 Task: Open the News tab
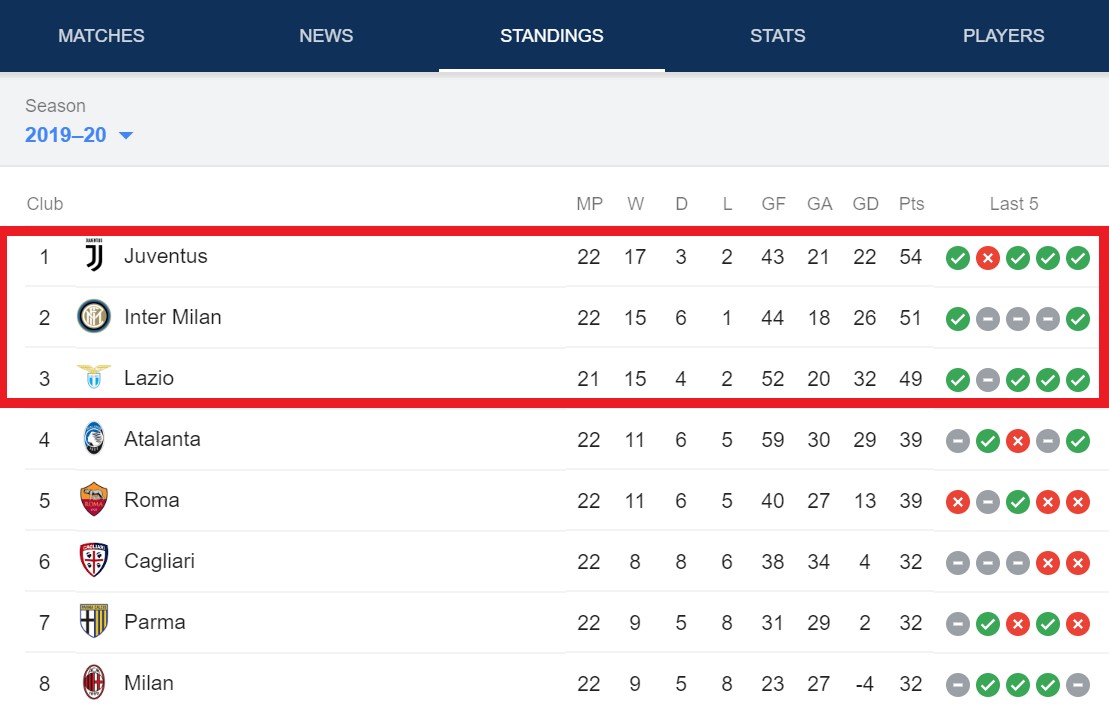(x=326, y=35)
